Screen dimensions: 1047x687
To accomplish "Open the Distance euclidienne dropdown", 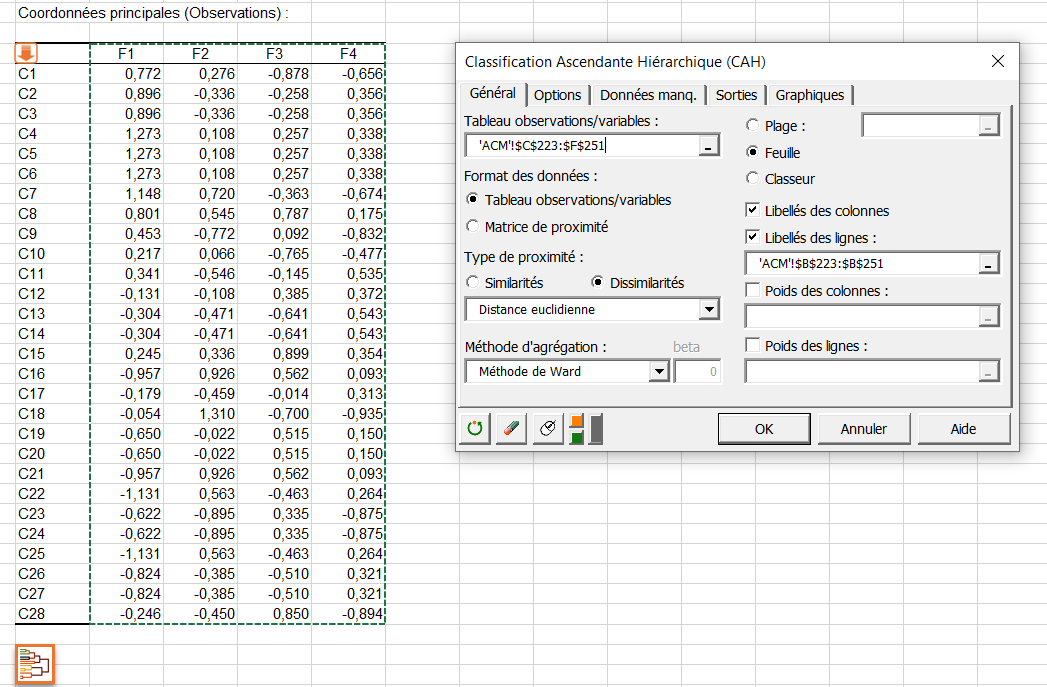I will [709, 310].
